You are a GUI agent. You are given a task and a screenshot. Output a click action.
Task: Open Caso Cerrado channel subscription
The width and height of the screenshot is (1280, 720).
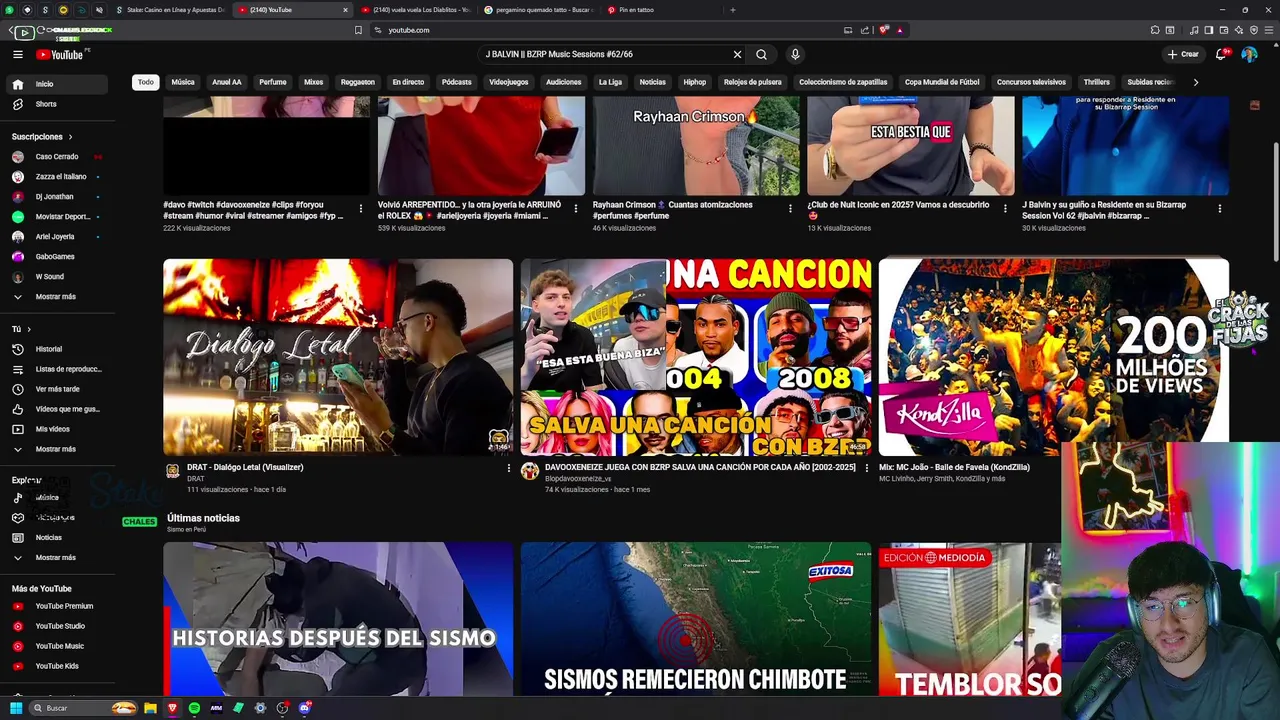click(57, 156)
